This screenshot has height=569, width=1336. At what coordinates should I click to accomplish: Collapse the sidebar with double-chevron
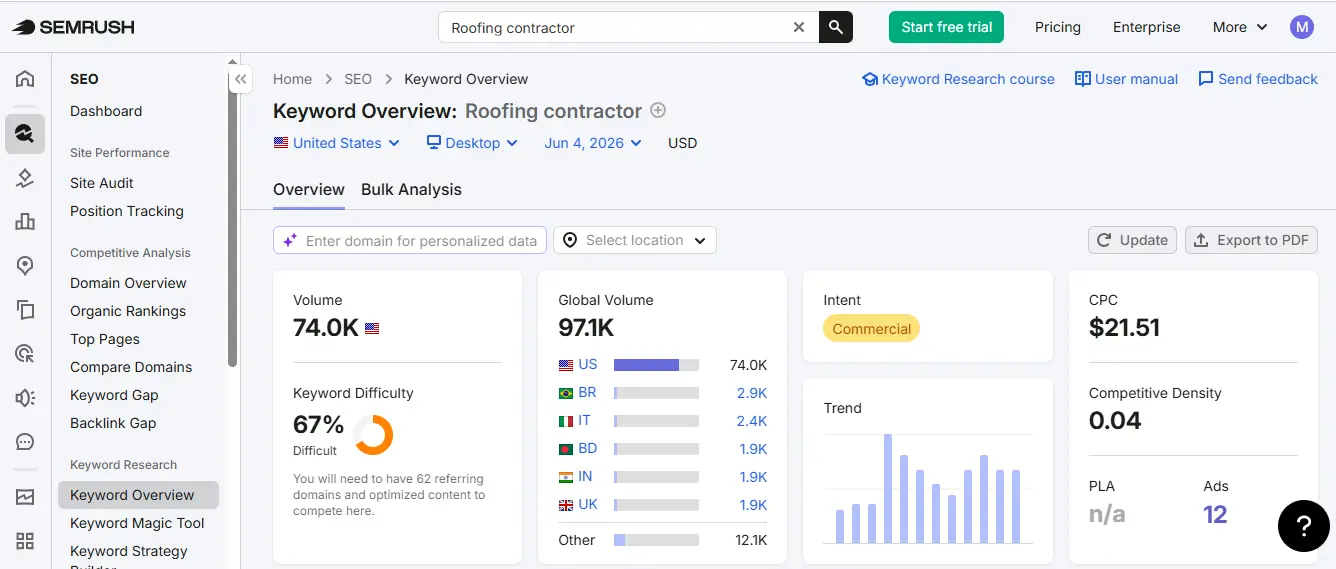[240, 79]
